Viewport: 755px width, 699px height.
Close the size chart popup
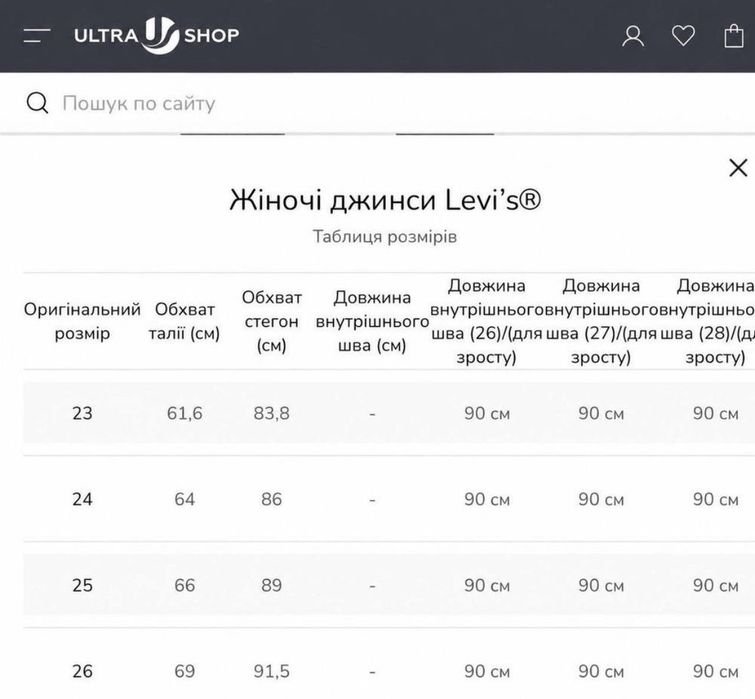[x=738, y=168]
